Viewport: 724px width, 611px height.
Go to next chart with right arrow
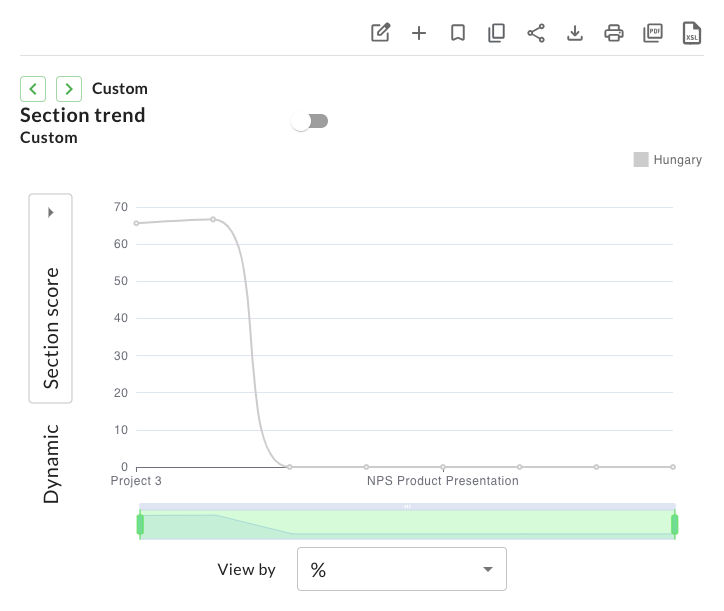[69, 89]
